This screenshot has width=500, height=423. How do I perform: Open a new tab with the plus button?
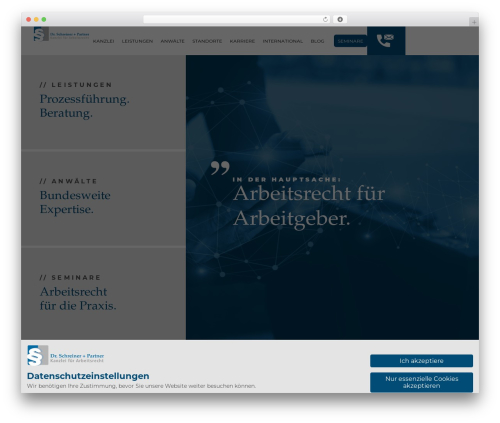tap(474, 22)
